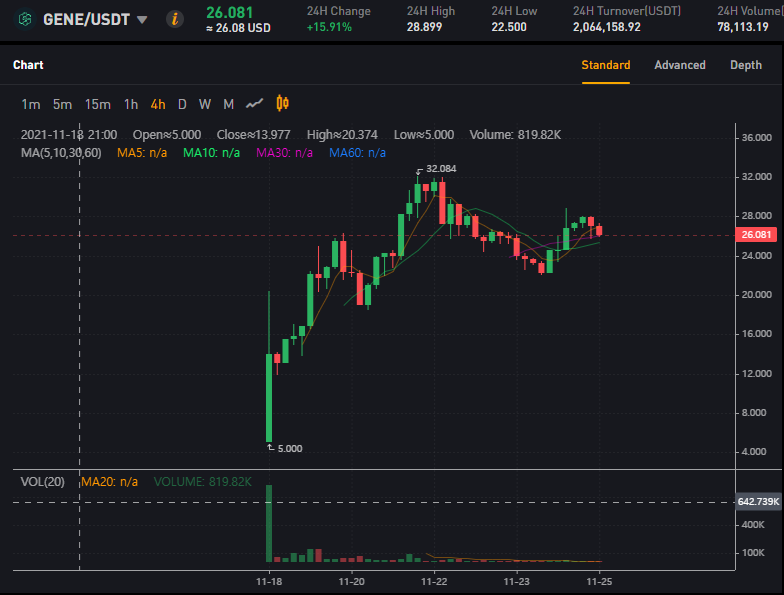Viewport: 784px width, 595px height.
Task: Click the ≈ 26.08 USD conversion text
Action: pyautogui.click(x=238, y=28)
